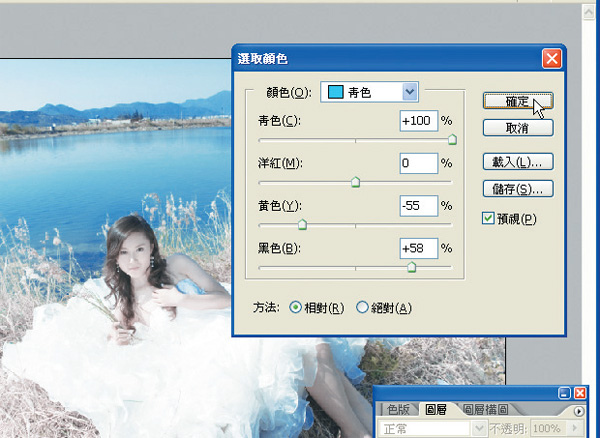Click the 青色(C) value field +100
Screen dimensions: 600x438
pyautogui.click(x=419, y=121)
